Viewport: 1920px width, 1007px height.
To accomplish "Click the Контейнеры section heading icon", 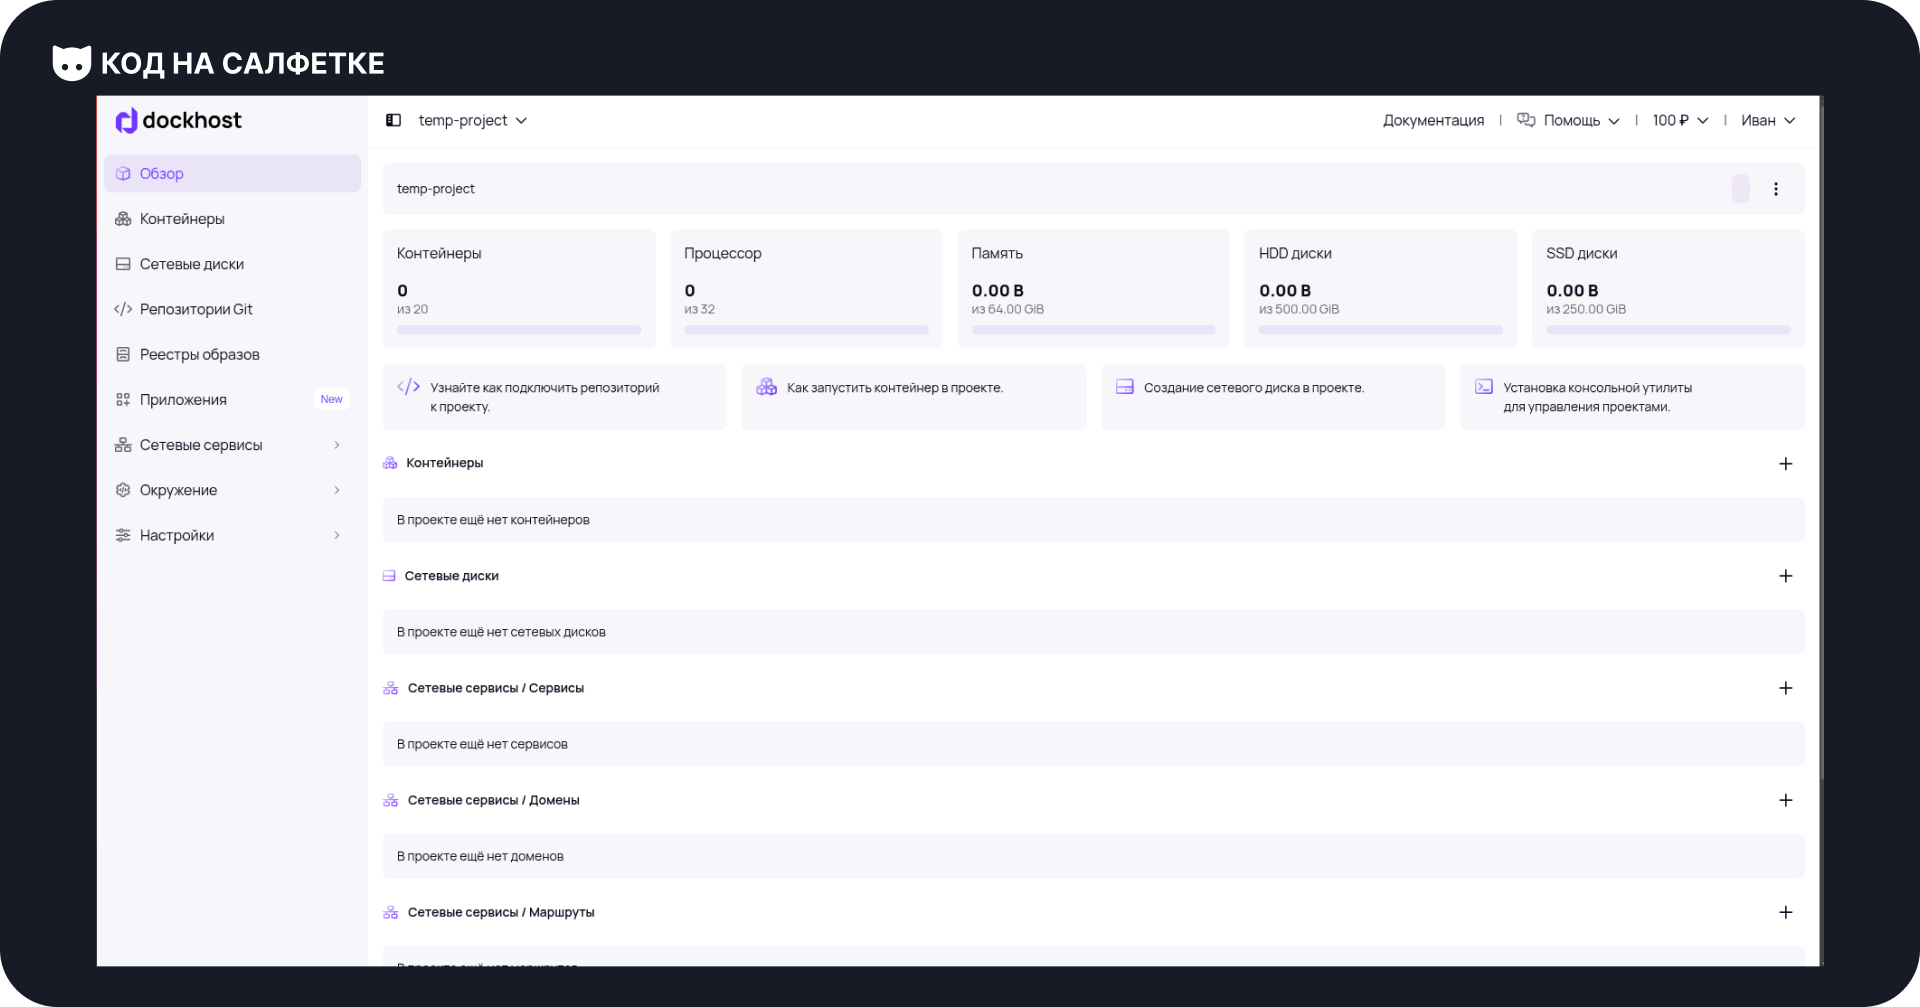I will (x=390, y=463).
